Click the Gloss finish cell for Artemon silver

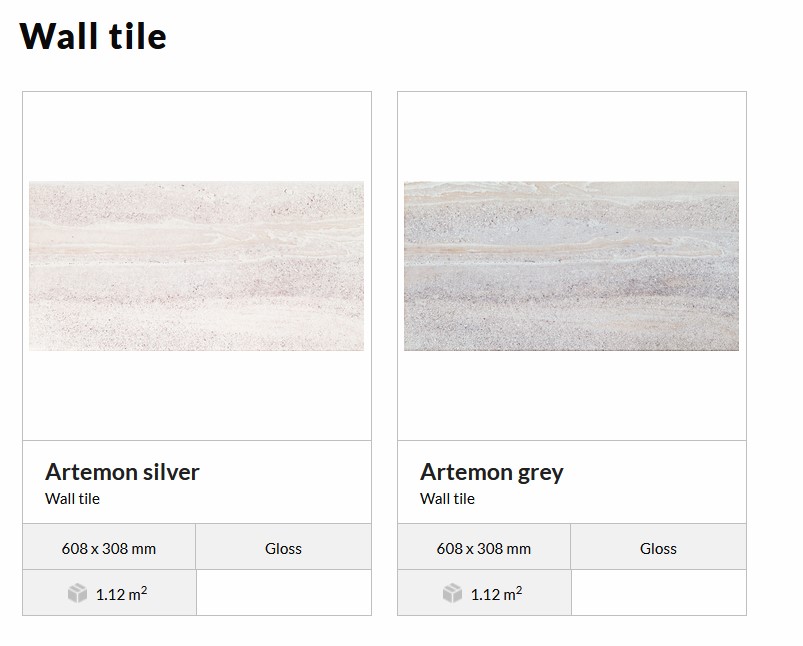[283, 548]
